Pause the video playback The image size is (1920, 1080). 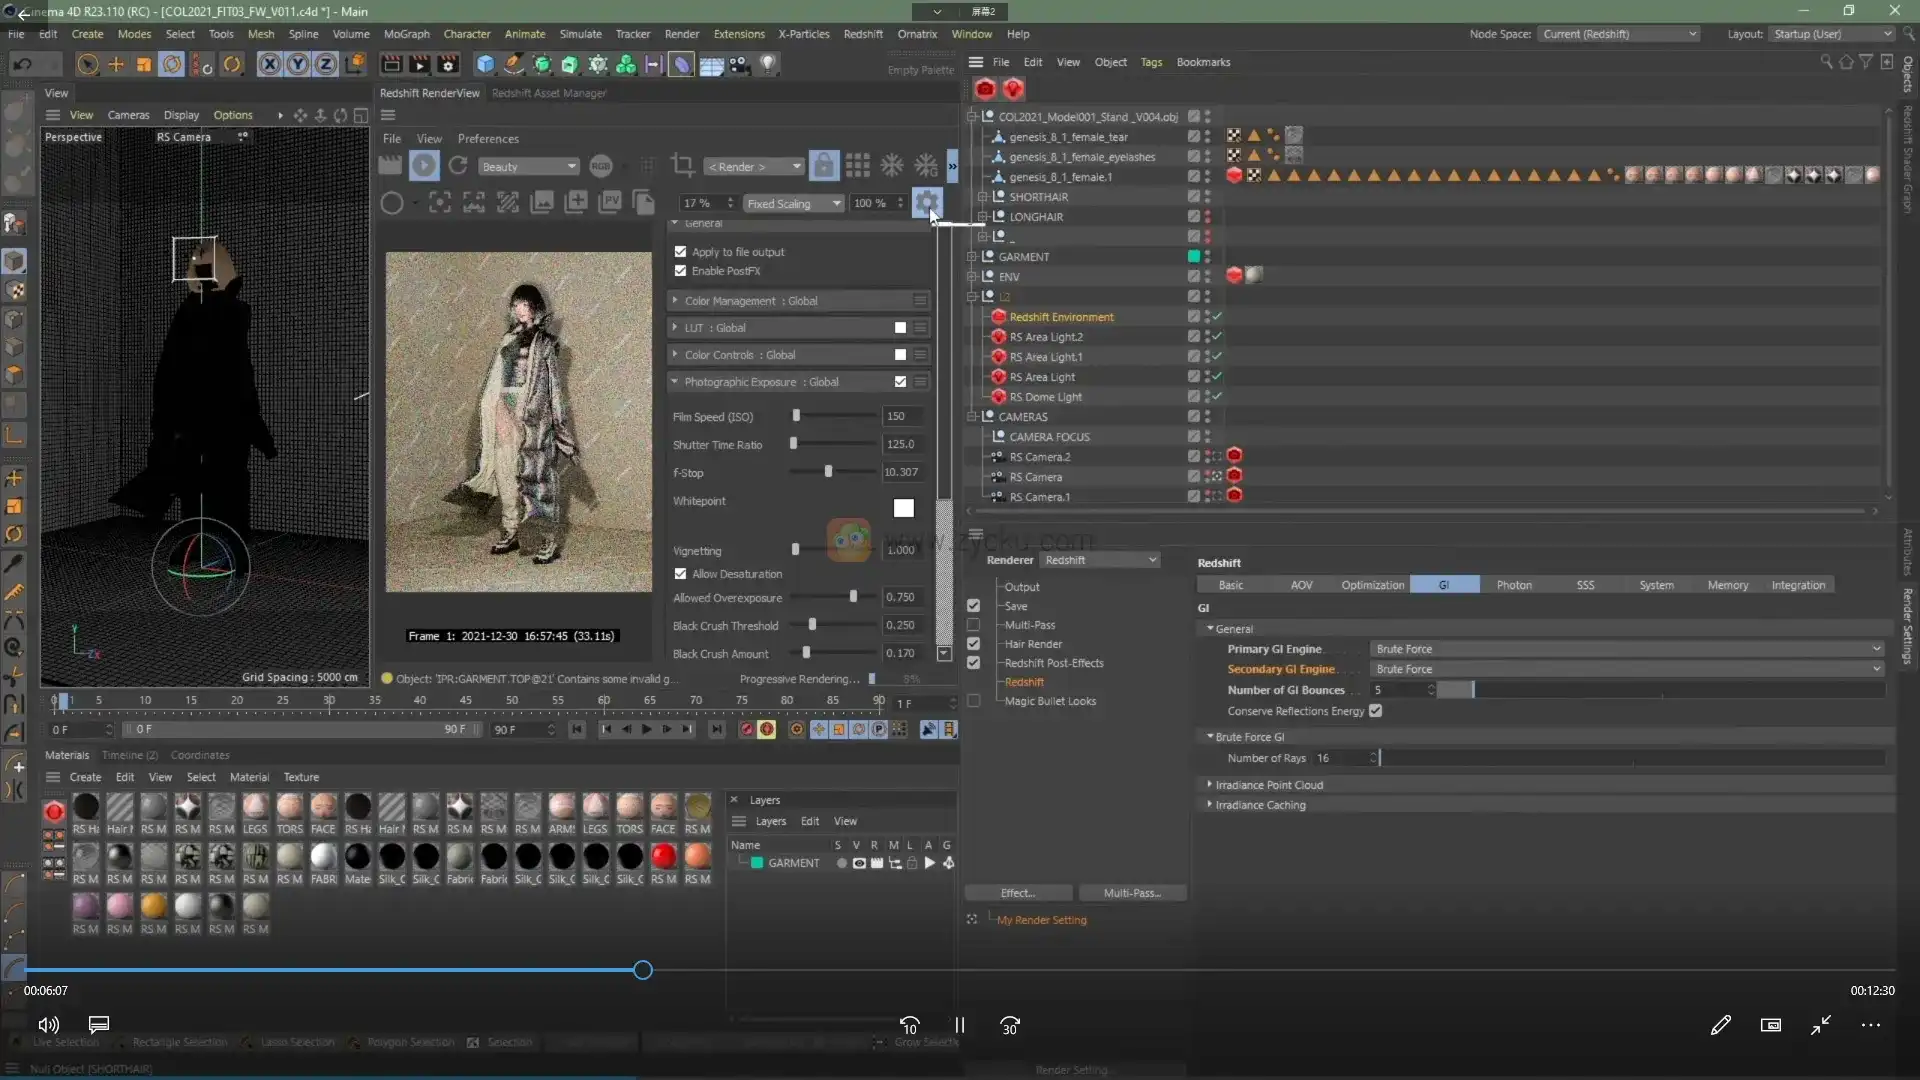(x=959, y=1025)
